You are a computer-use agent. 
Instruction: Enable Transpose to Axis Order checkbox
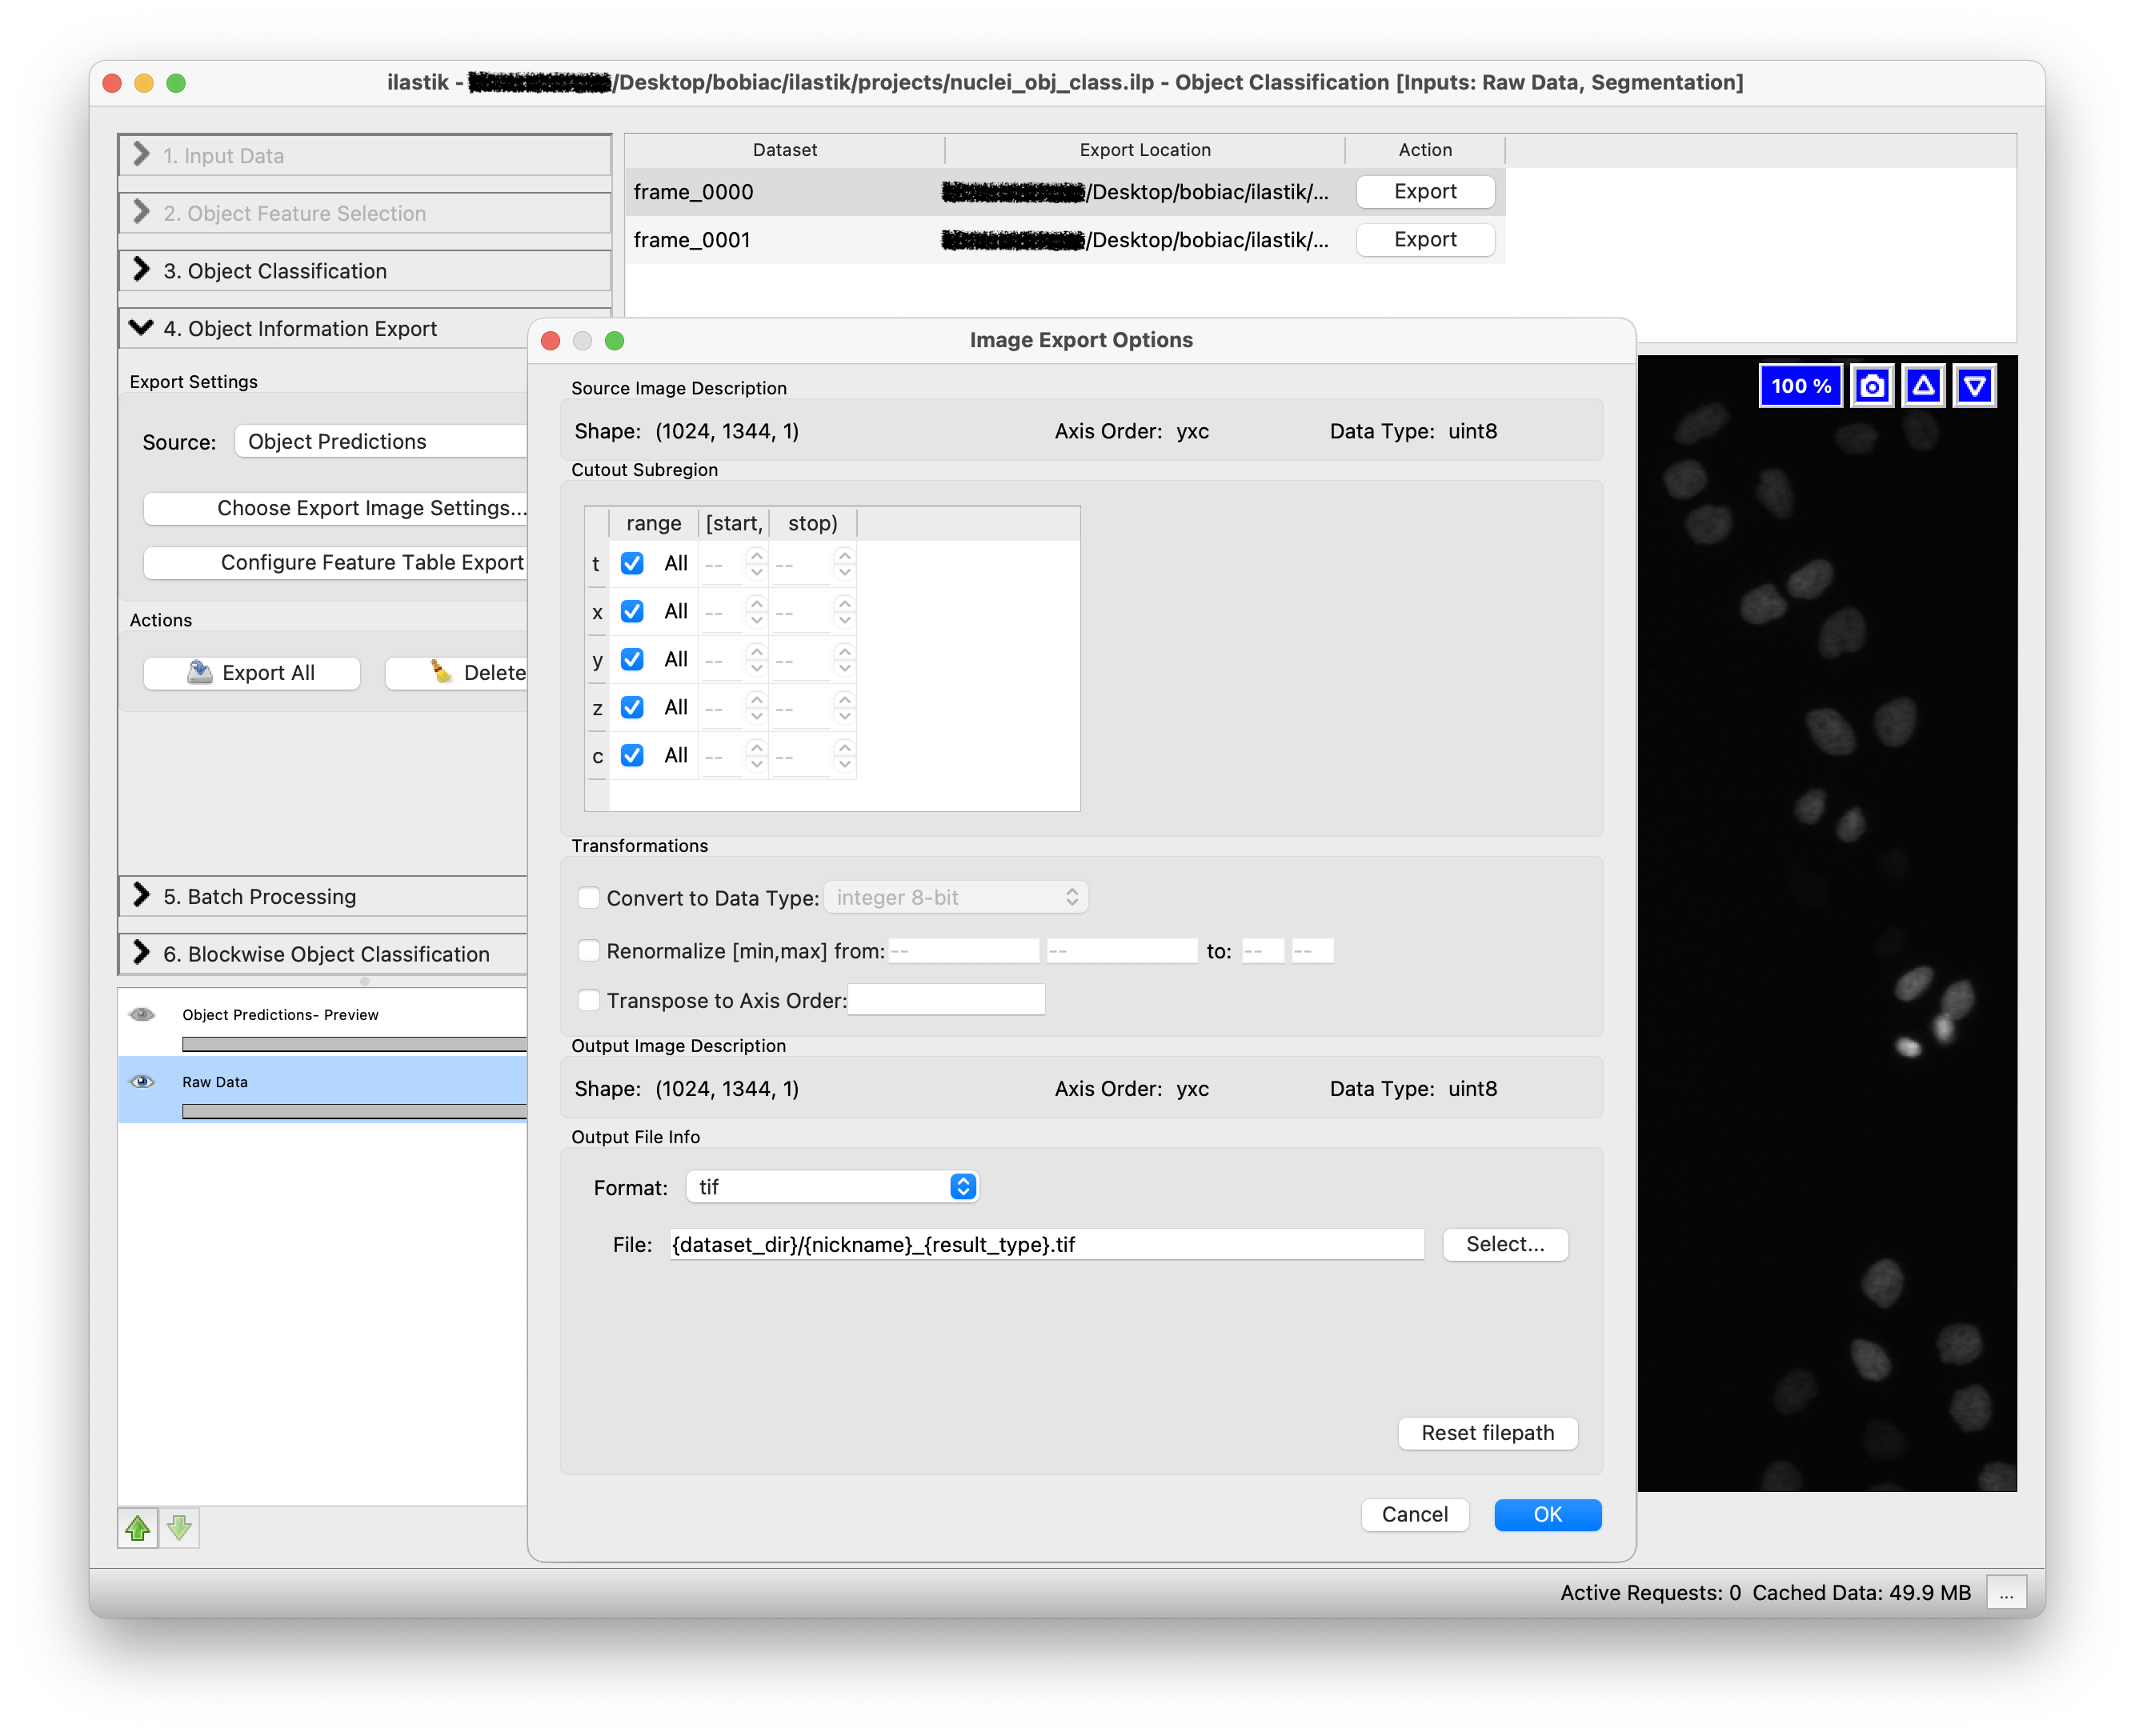(589, 1000)
